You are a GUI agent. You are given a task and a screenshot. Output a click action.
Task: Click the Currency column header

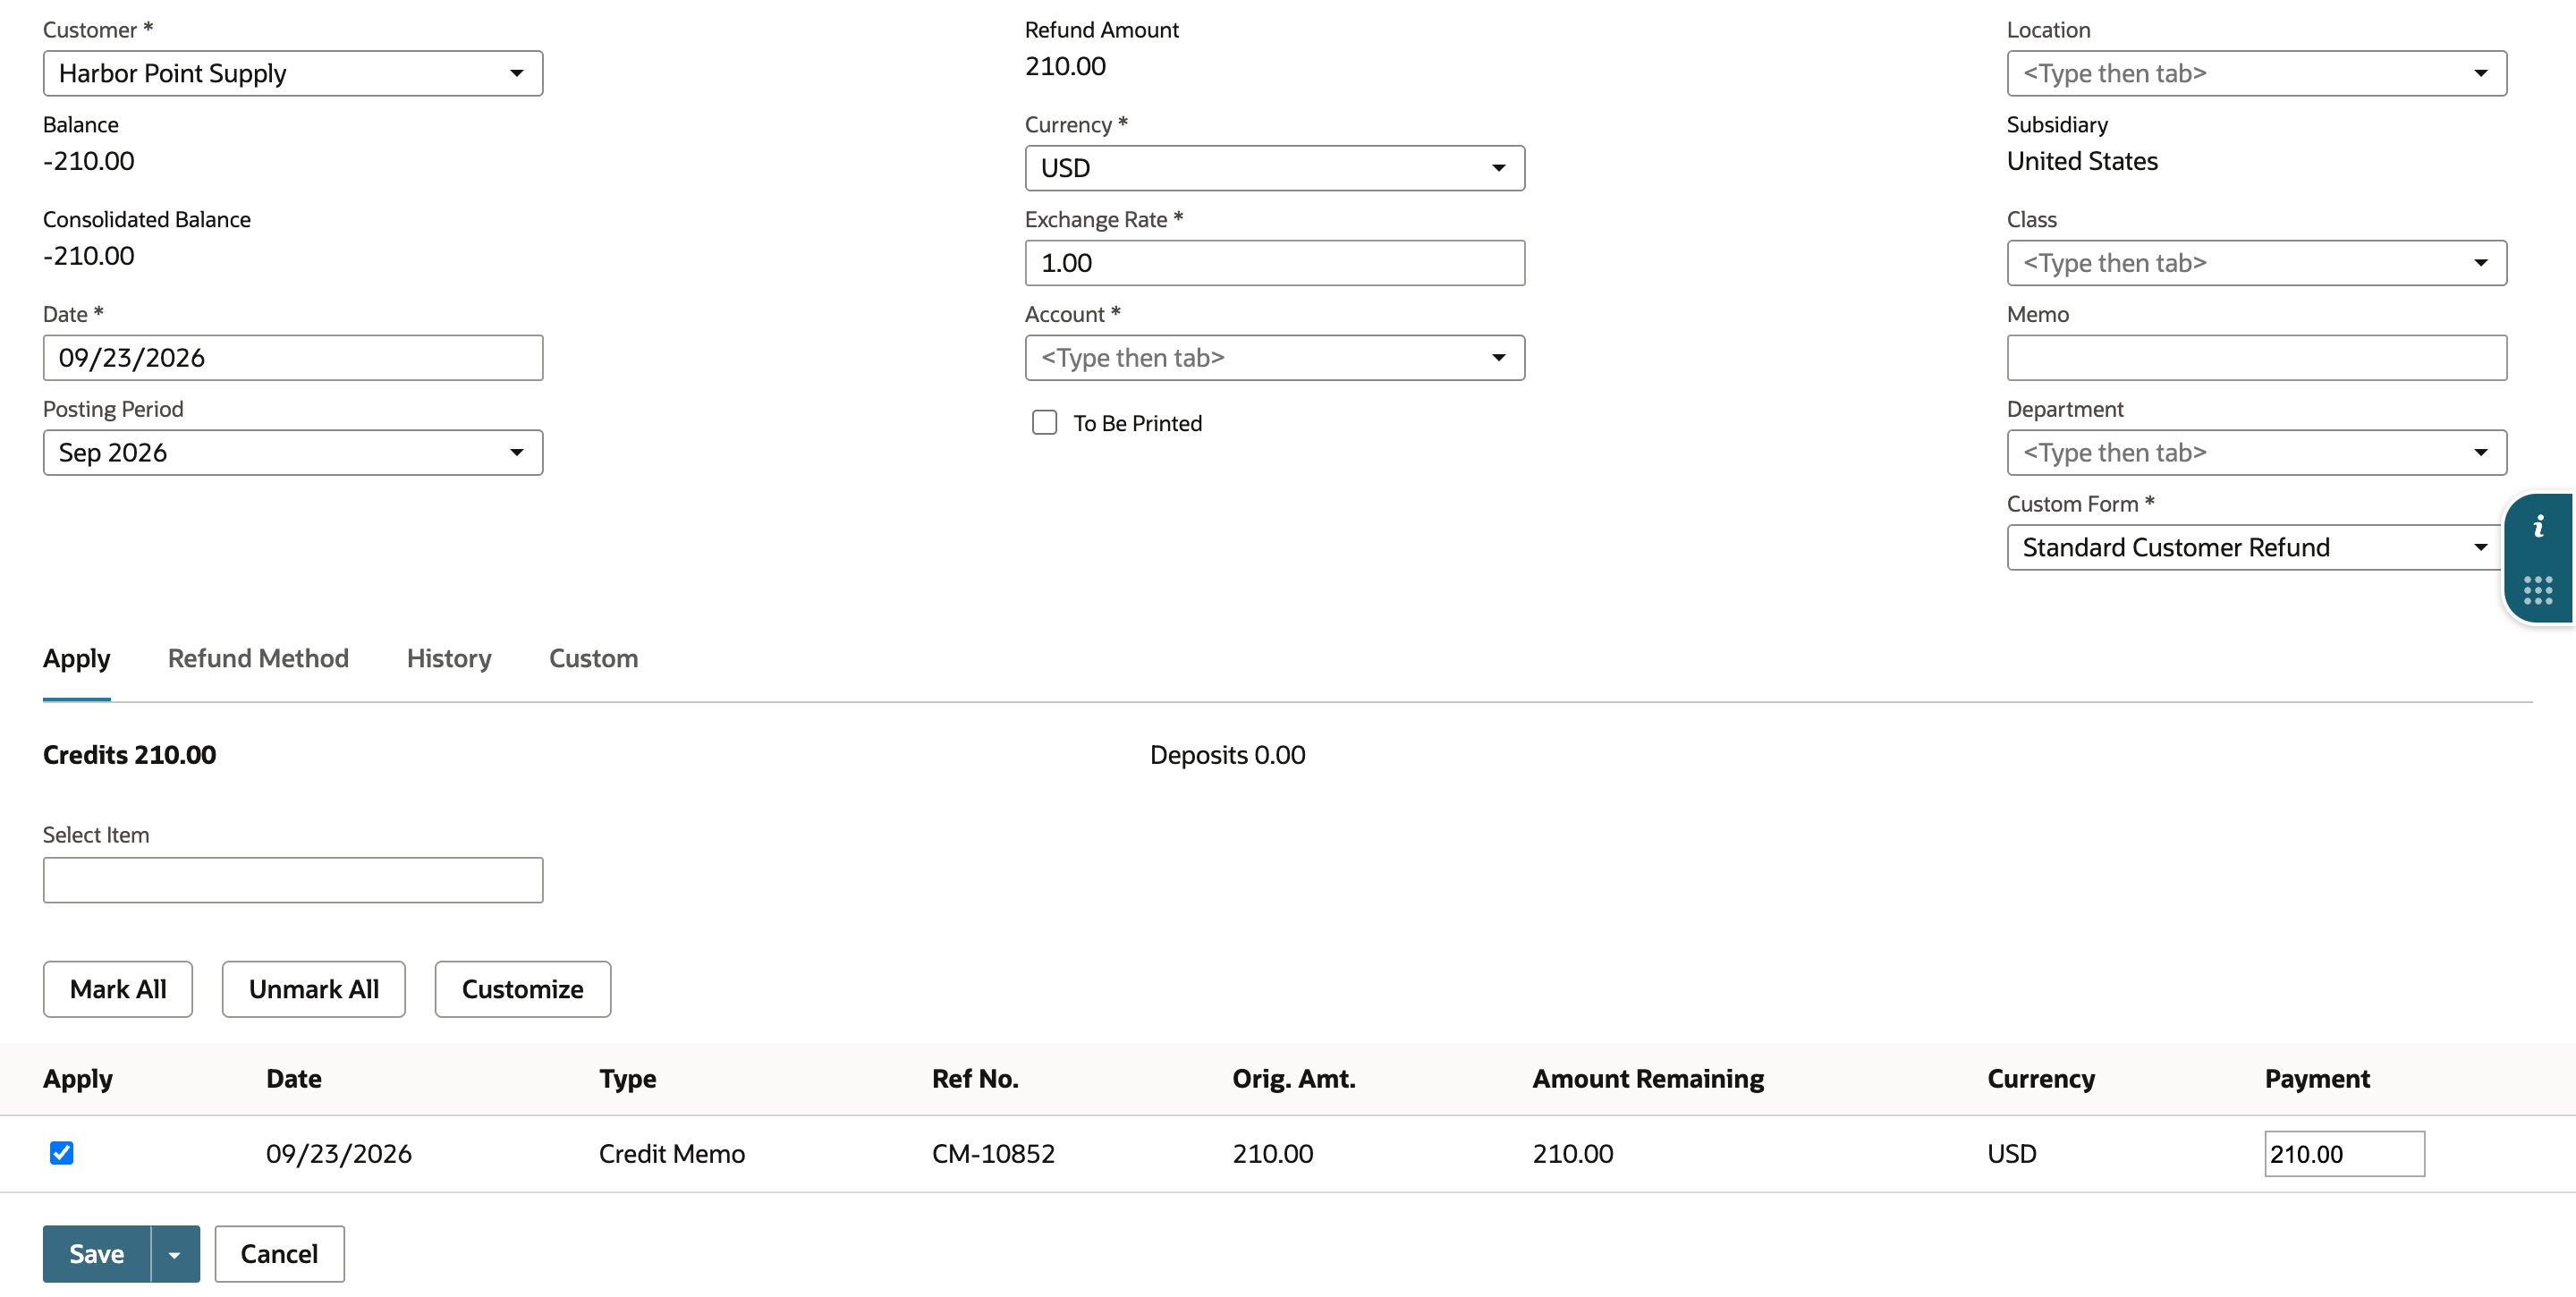click(x=2041, y=1079)
